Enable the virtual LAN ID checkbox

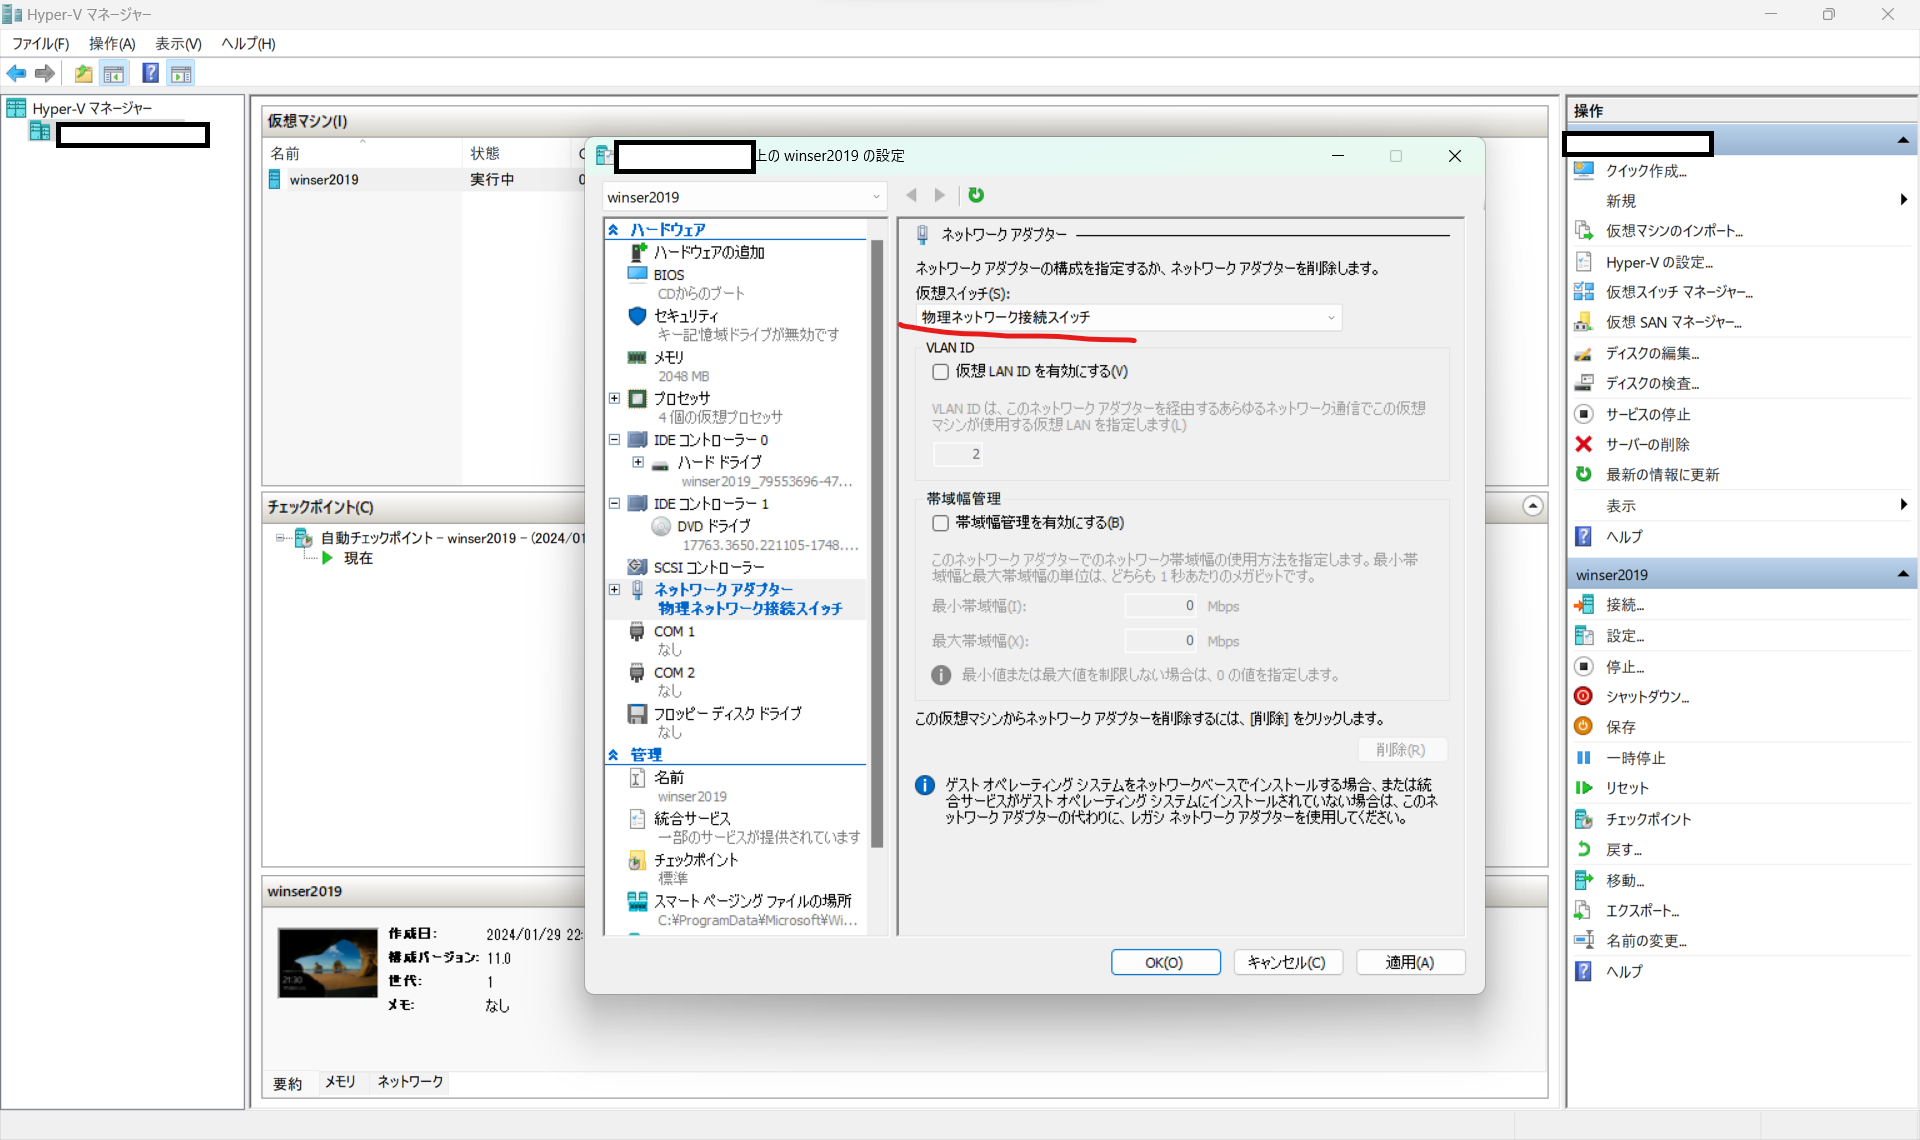pyautogui.click(x=940, y=372)
